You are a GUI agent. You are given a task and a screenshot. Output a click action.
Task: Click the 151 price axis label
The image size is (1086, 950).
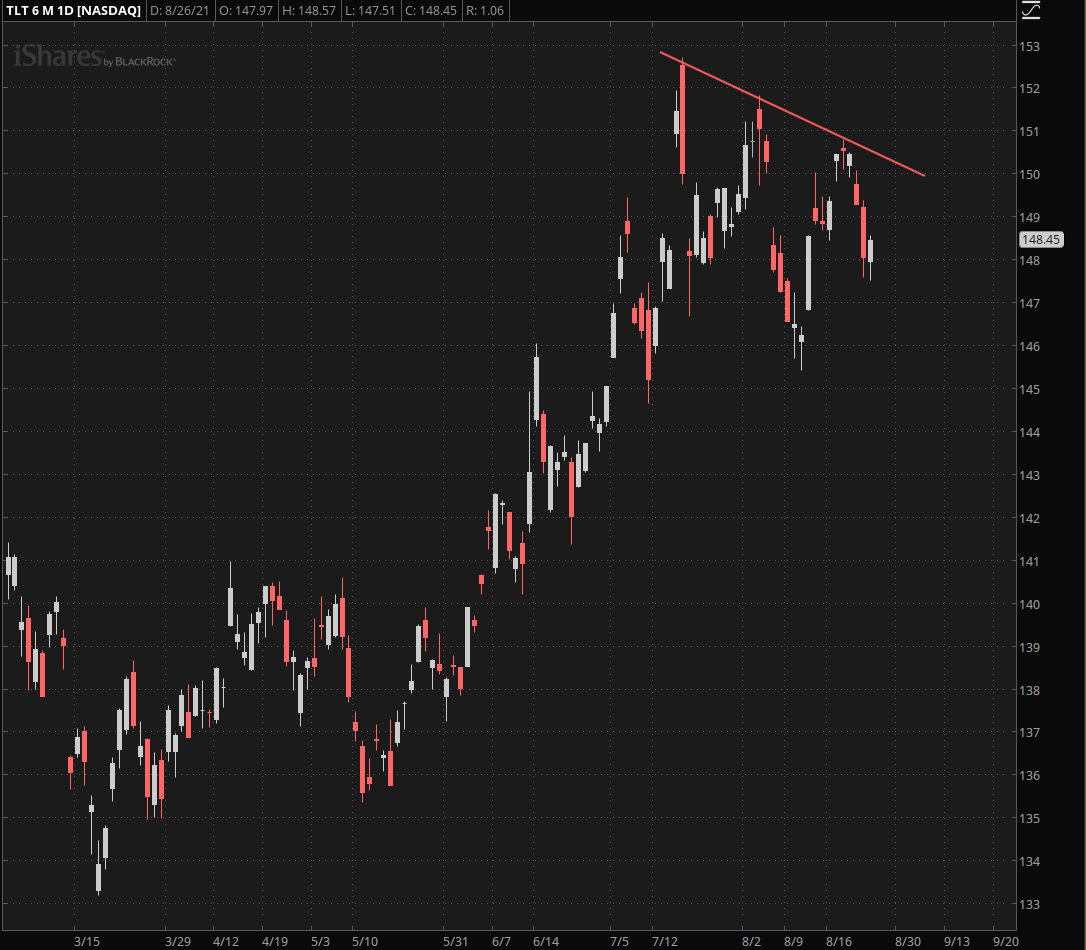[x=1030, y=132]
